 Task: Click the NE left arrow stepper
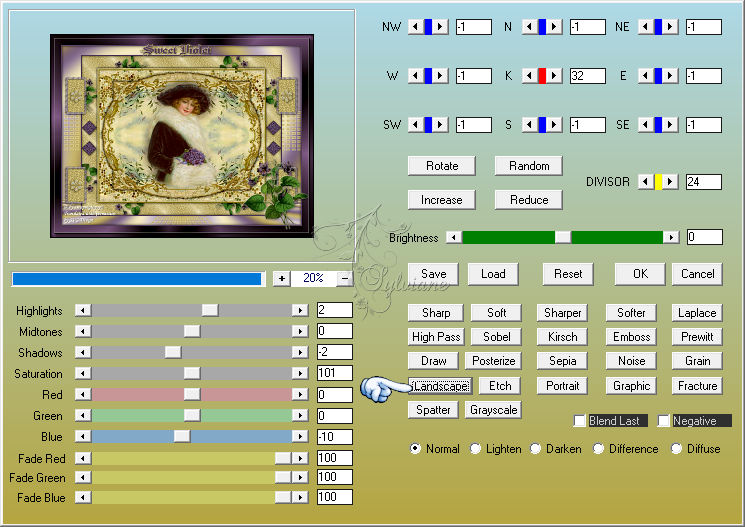pyautogui.click(x=646, y=27)
